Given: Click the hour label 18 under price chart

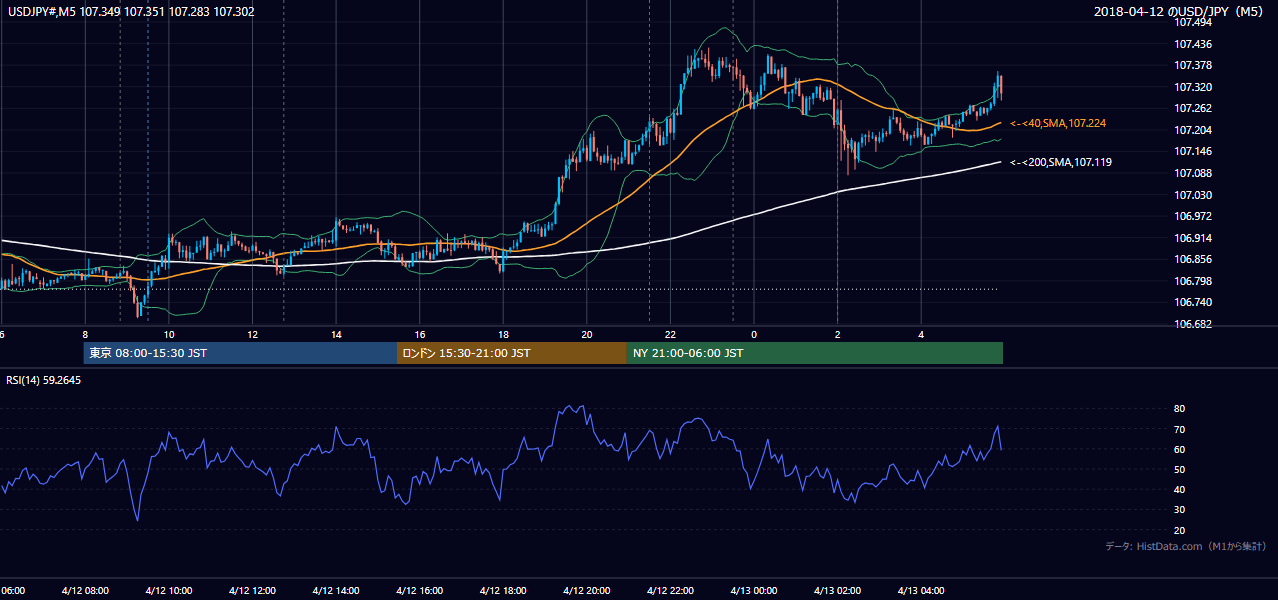Looking at the screenshot, I should [x=503, y=335].
